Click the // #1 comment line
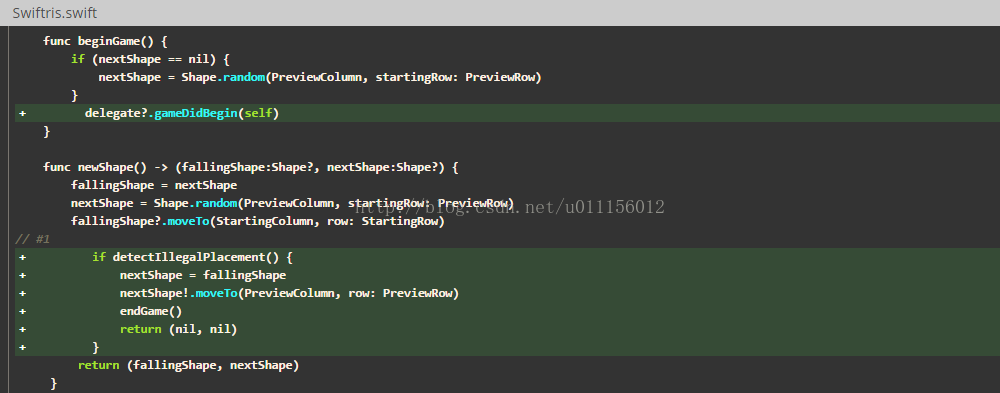Screen dimensions: 1000x393 (33, 239)
